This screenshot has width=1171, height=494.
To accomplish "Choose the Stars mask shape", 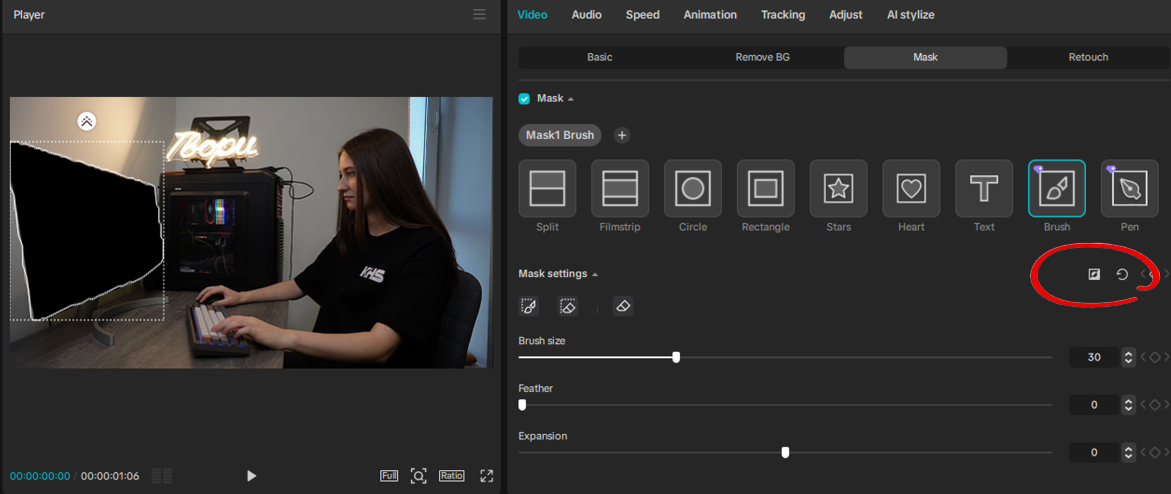I will pyautogui.click(x=838, y=188).
